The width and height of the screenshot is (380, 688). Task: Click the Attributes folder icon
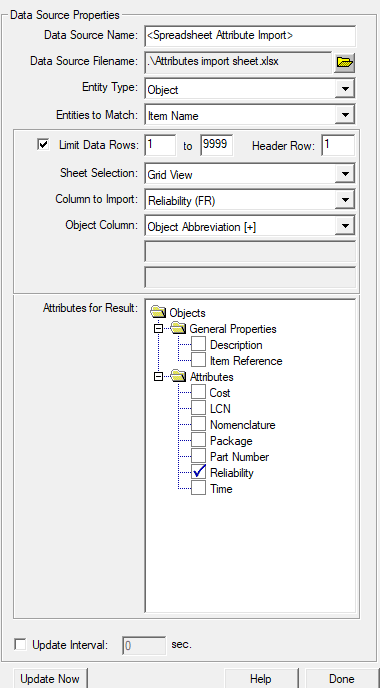pyautogui.click(x=178, y=376)
